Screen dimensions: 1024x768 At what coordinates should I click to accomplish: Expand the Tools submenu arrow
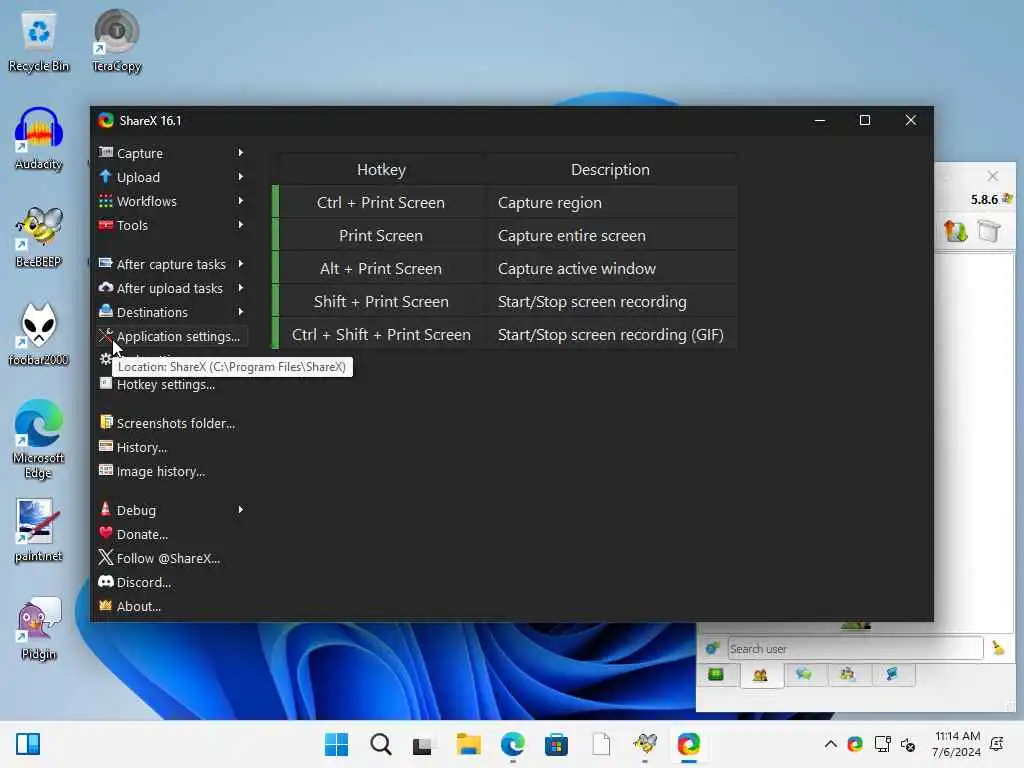240,225
